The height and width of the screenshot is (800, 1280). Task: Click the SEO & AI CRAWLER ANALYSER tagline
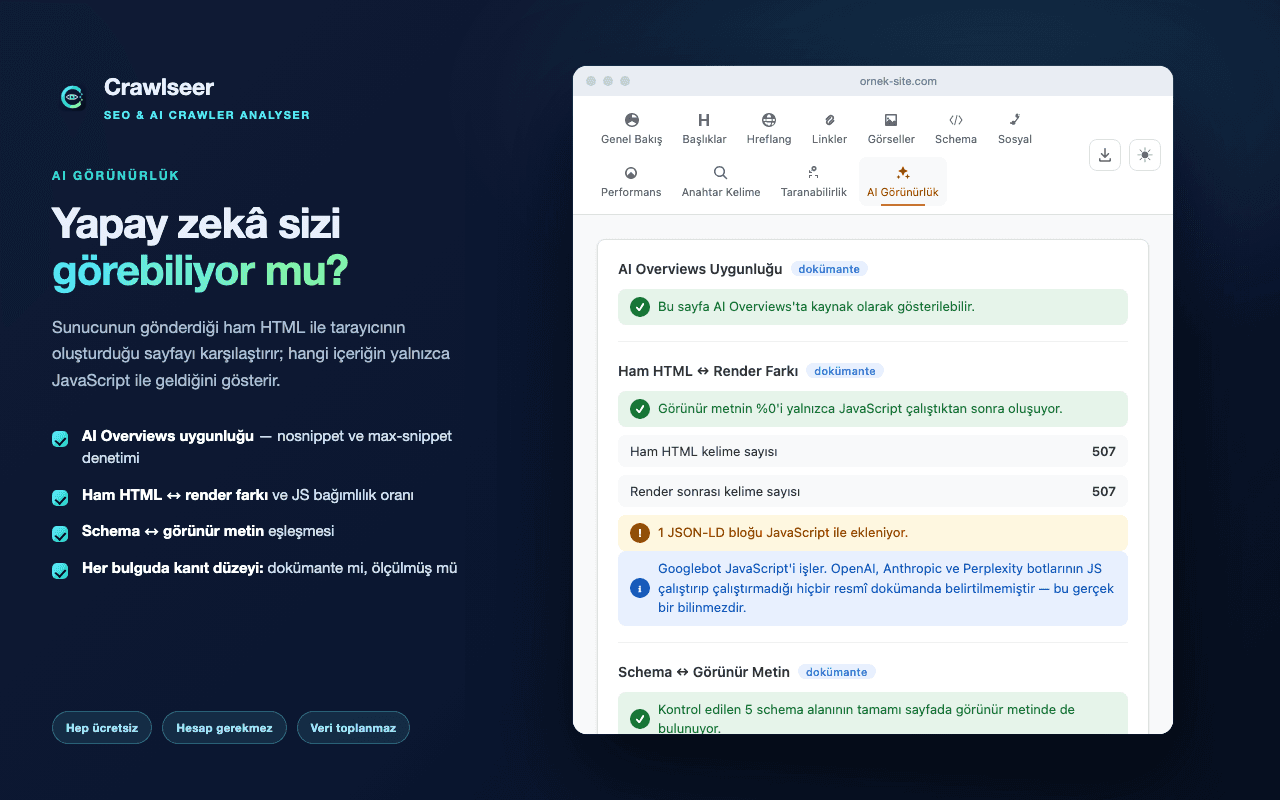coord(207,115)
